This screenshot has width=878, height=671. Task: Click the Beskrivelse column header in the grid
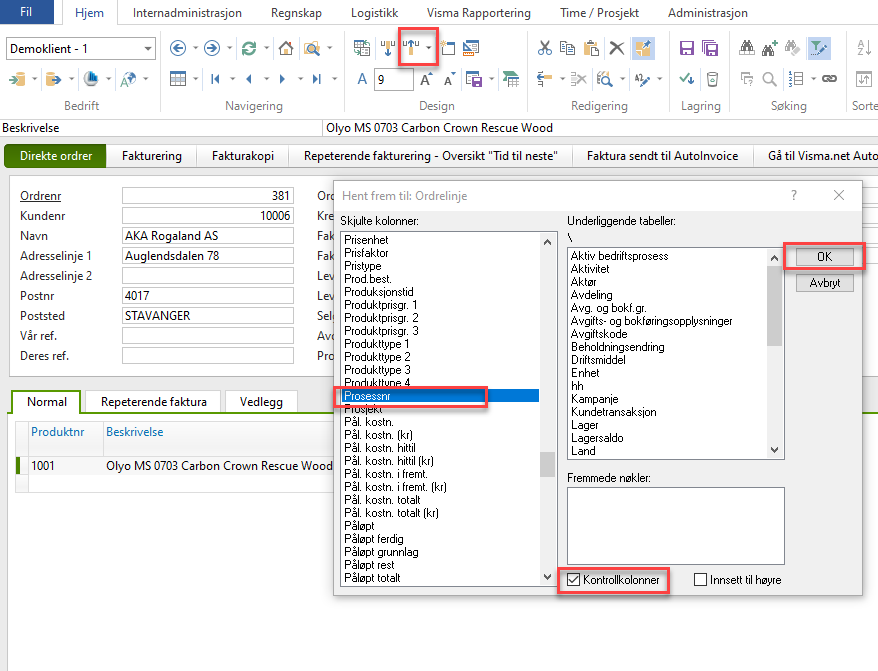tap(134, 432)
